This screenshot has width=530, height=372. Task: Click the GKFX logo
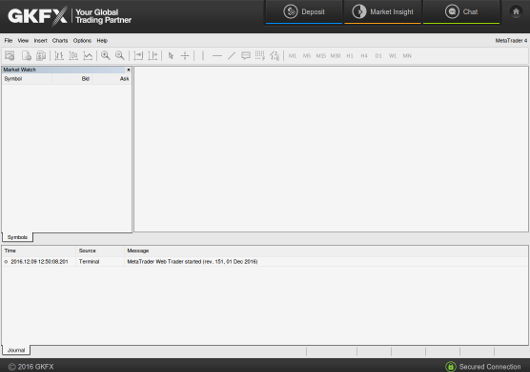tap(38, 16)
